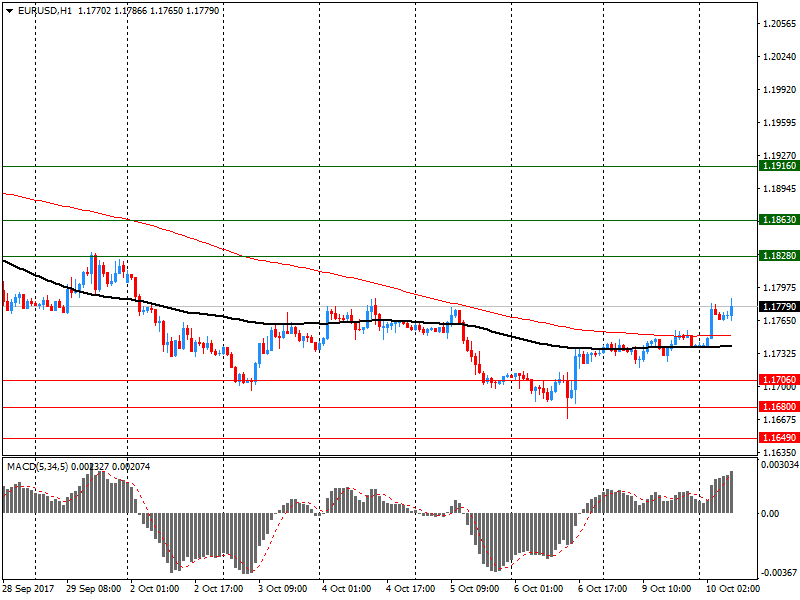The height and width of the screenshot is (600, 800).
Task: Click the MACD zero level label 0.00
Action: (770, 513)
